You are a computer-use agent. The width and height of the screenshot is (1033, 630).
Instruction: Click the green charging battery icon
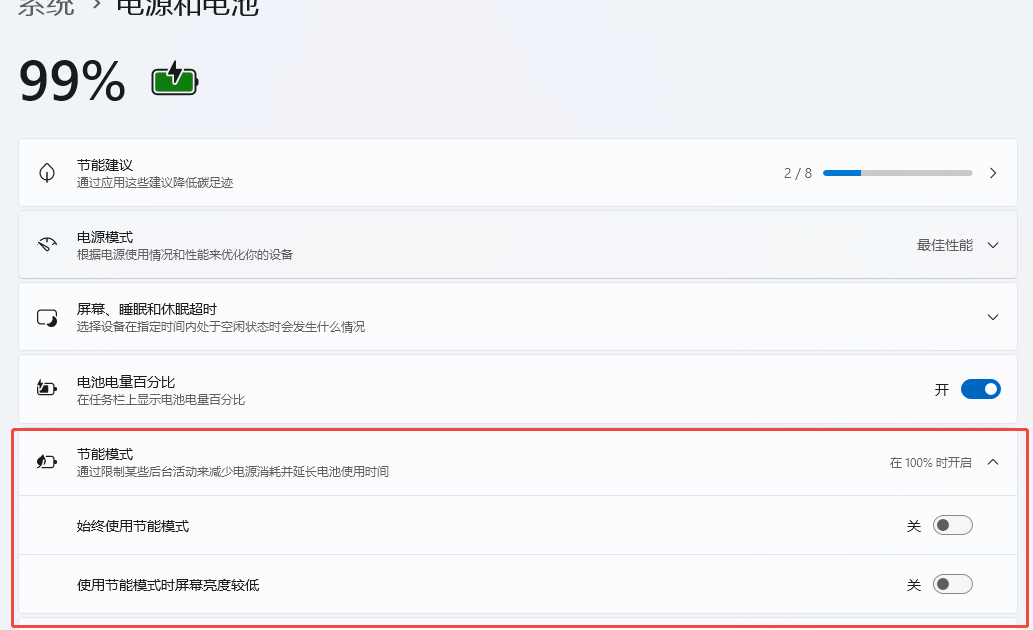[175, 79]
